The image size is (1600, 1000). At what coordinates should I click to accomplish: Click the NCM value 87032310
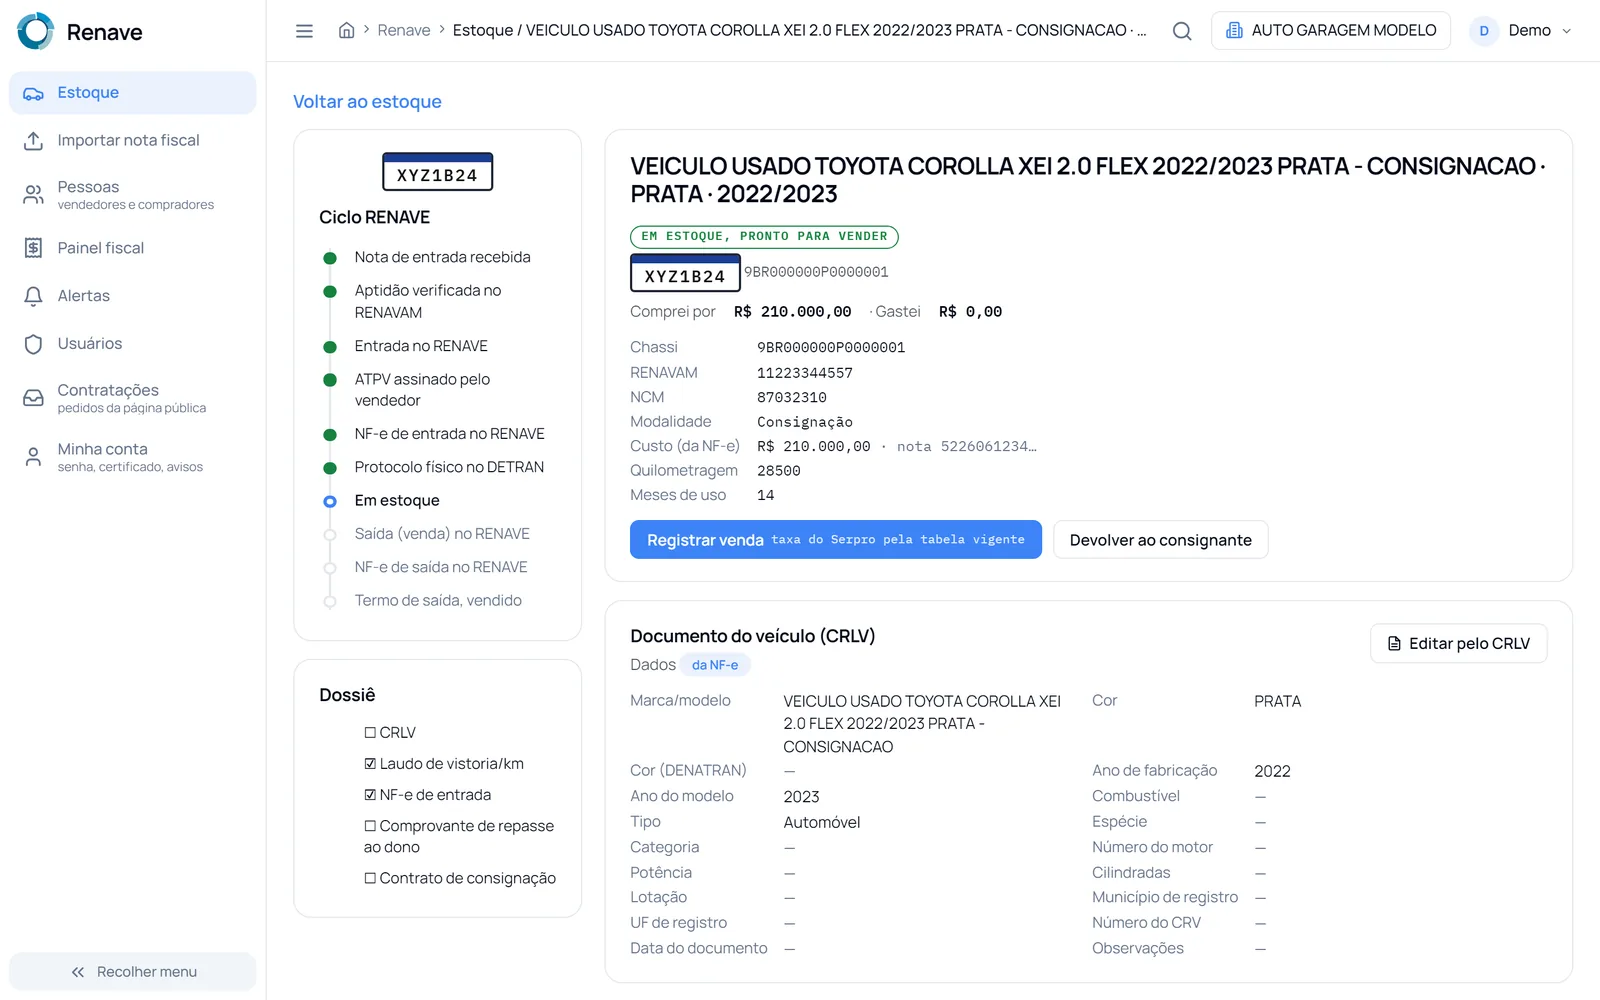792,398
